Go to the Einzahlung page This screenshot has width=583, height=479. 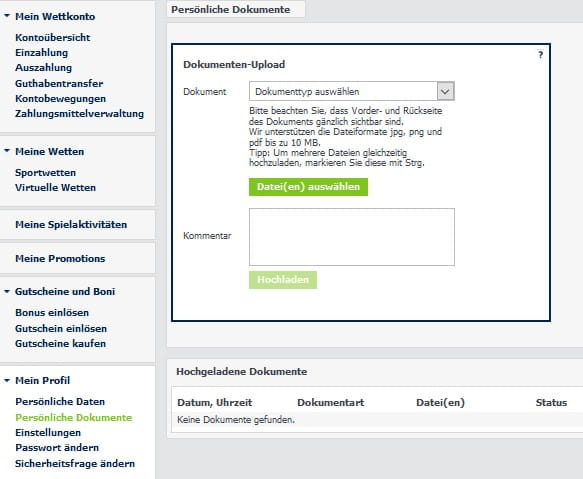pos(41,53)
